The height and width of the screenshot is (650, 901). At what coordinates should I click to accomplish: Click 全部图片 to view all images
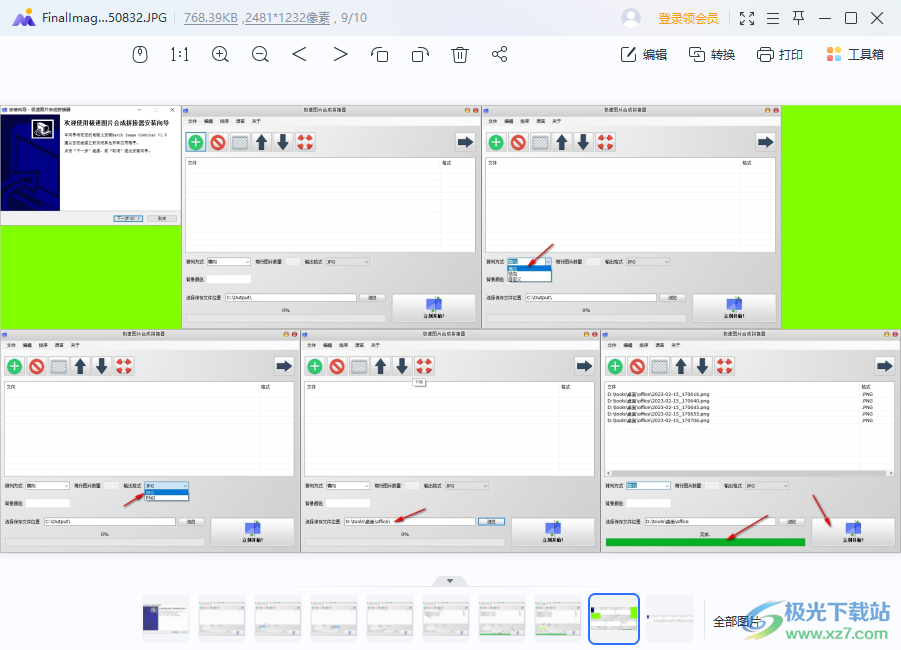737,621
